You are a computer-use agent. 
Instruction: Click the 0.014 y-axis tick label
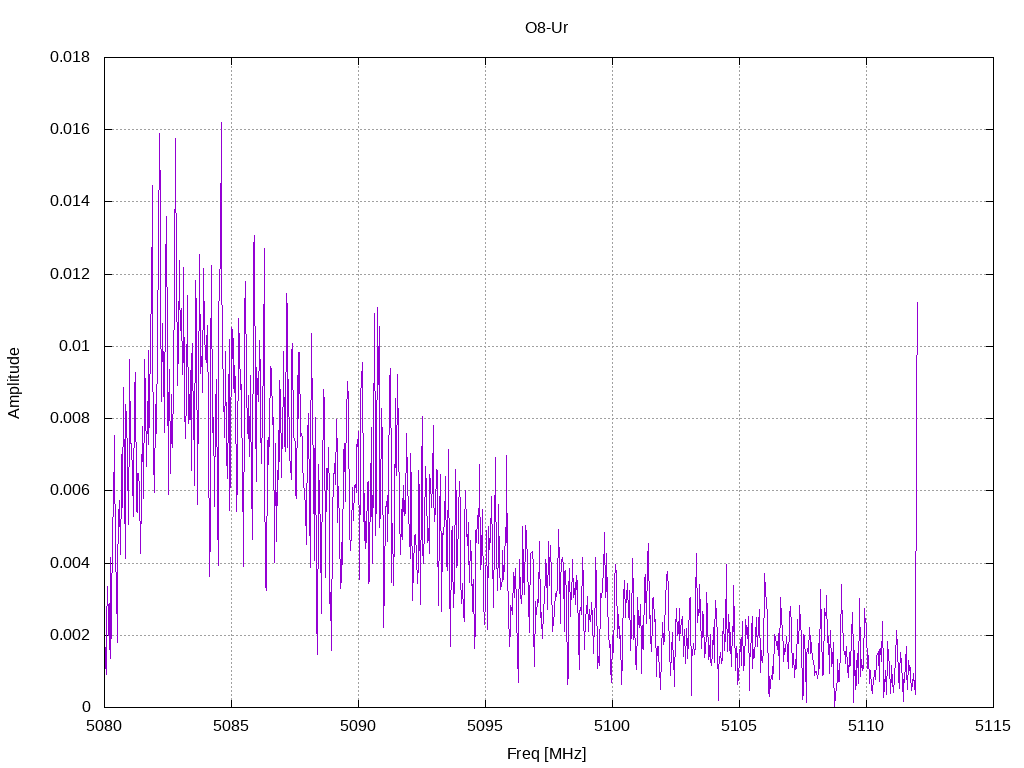70,201
